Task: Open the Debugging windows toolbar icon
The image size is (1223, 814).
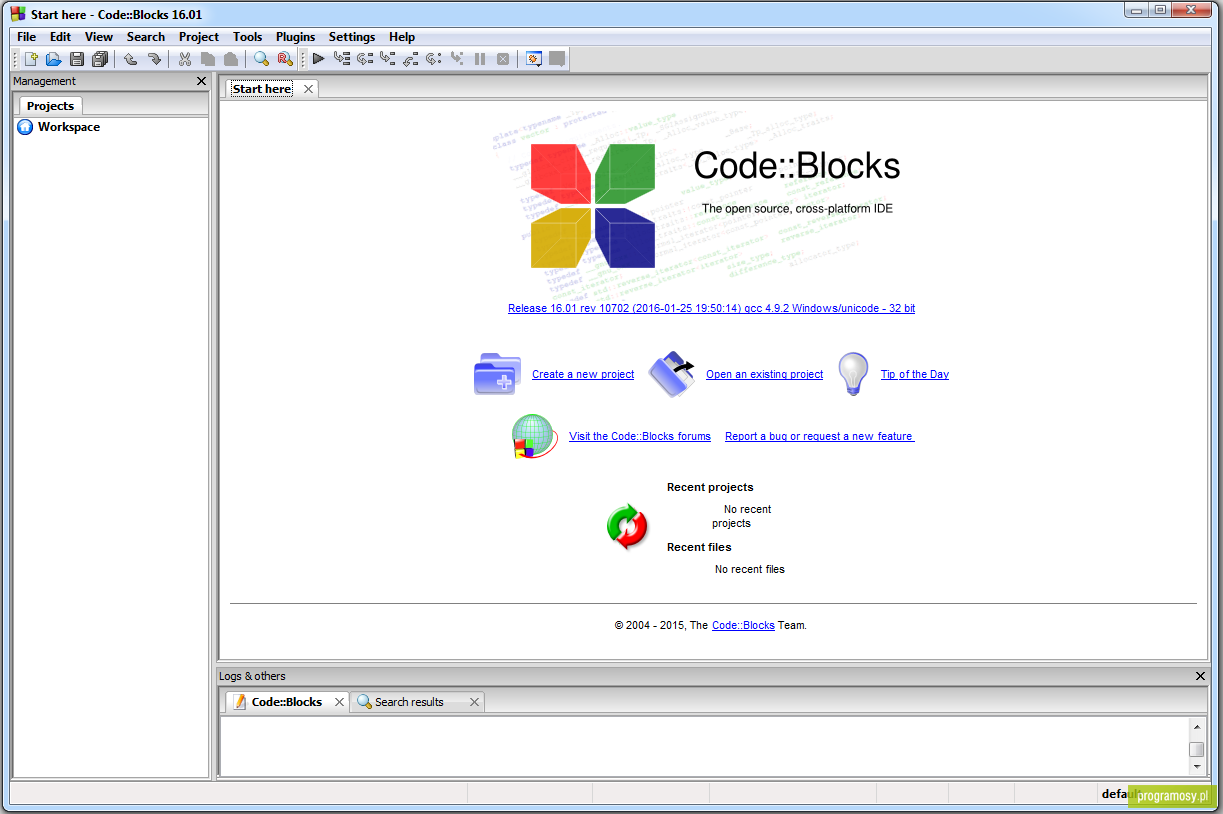Action: 534,59
